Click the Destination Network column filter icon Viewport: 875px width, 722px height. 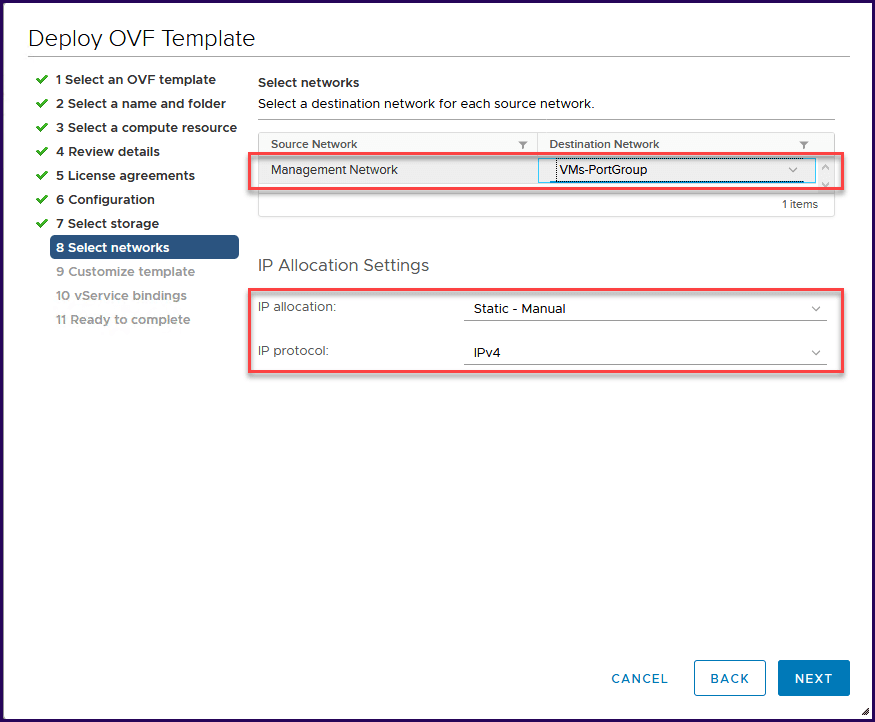click(804, 145)
